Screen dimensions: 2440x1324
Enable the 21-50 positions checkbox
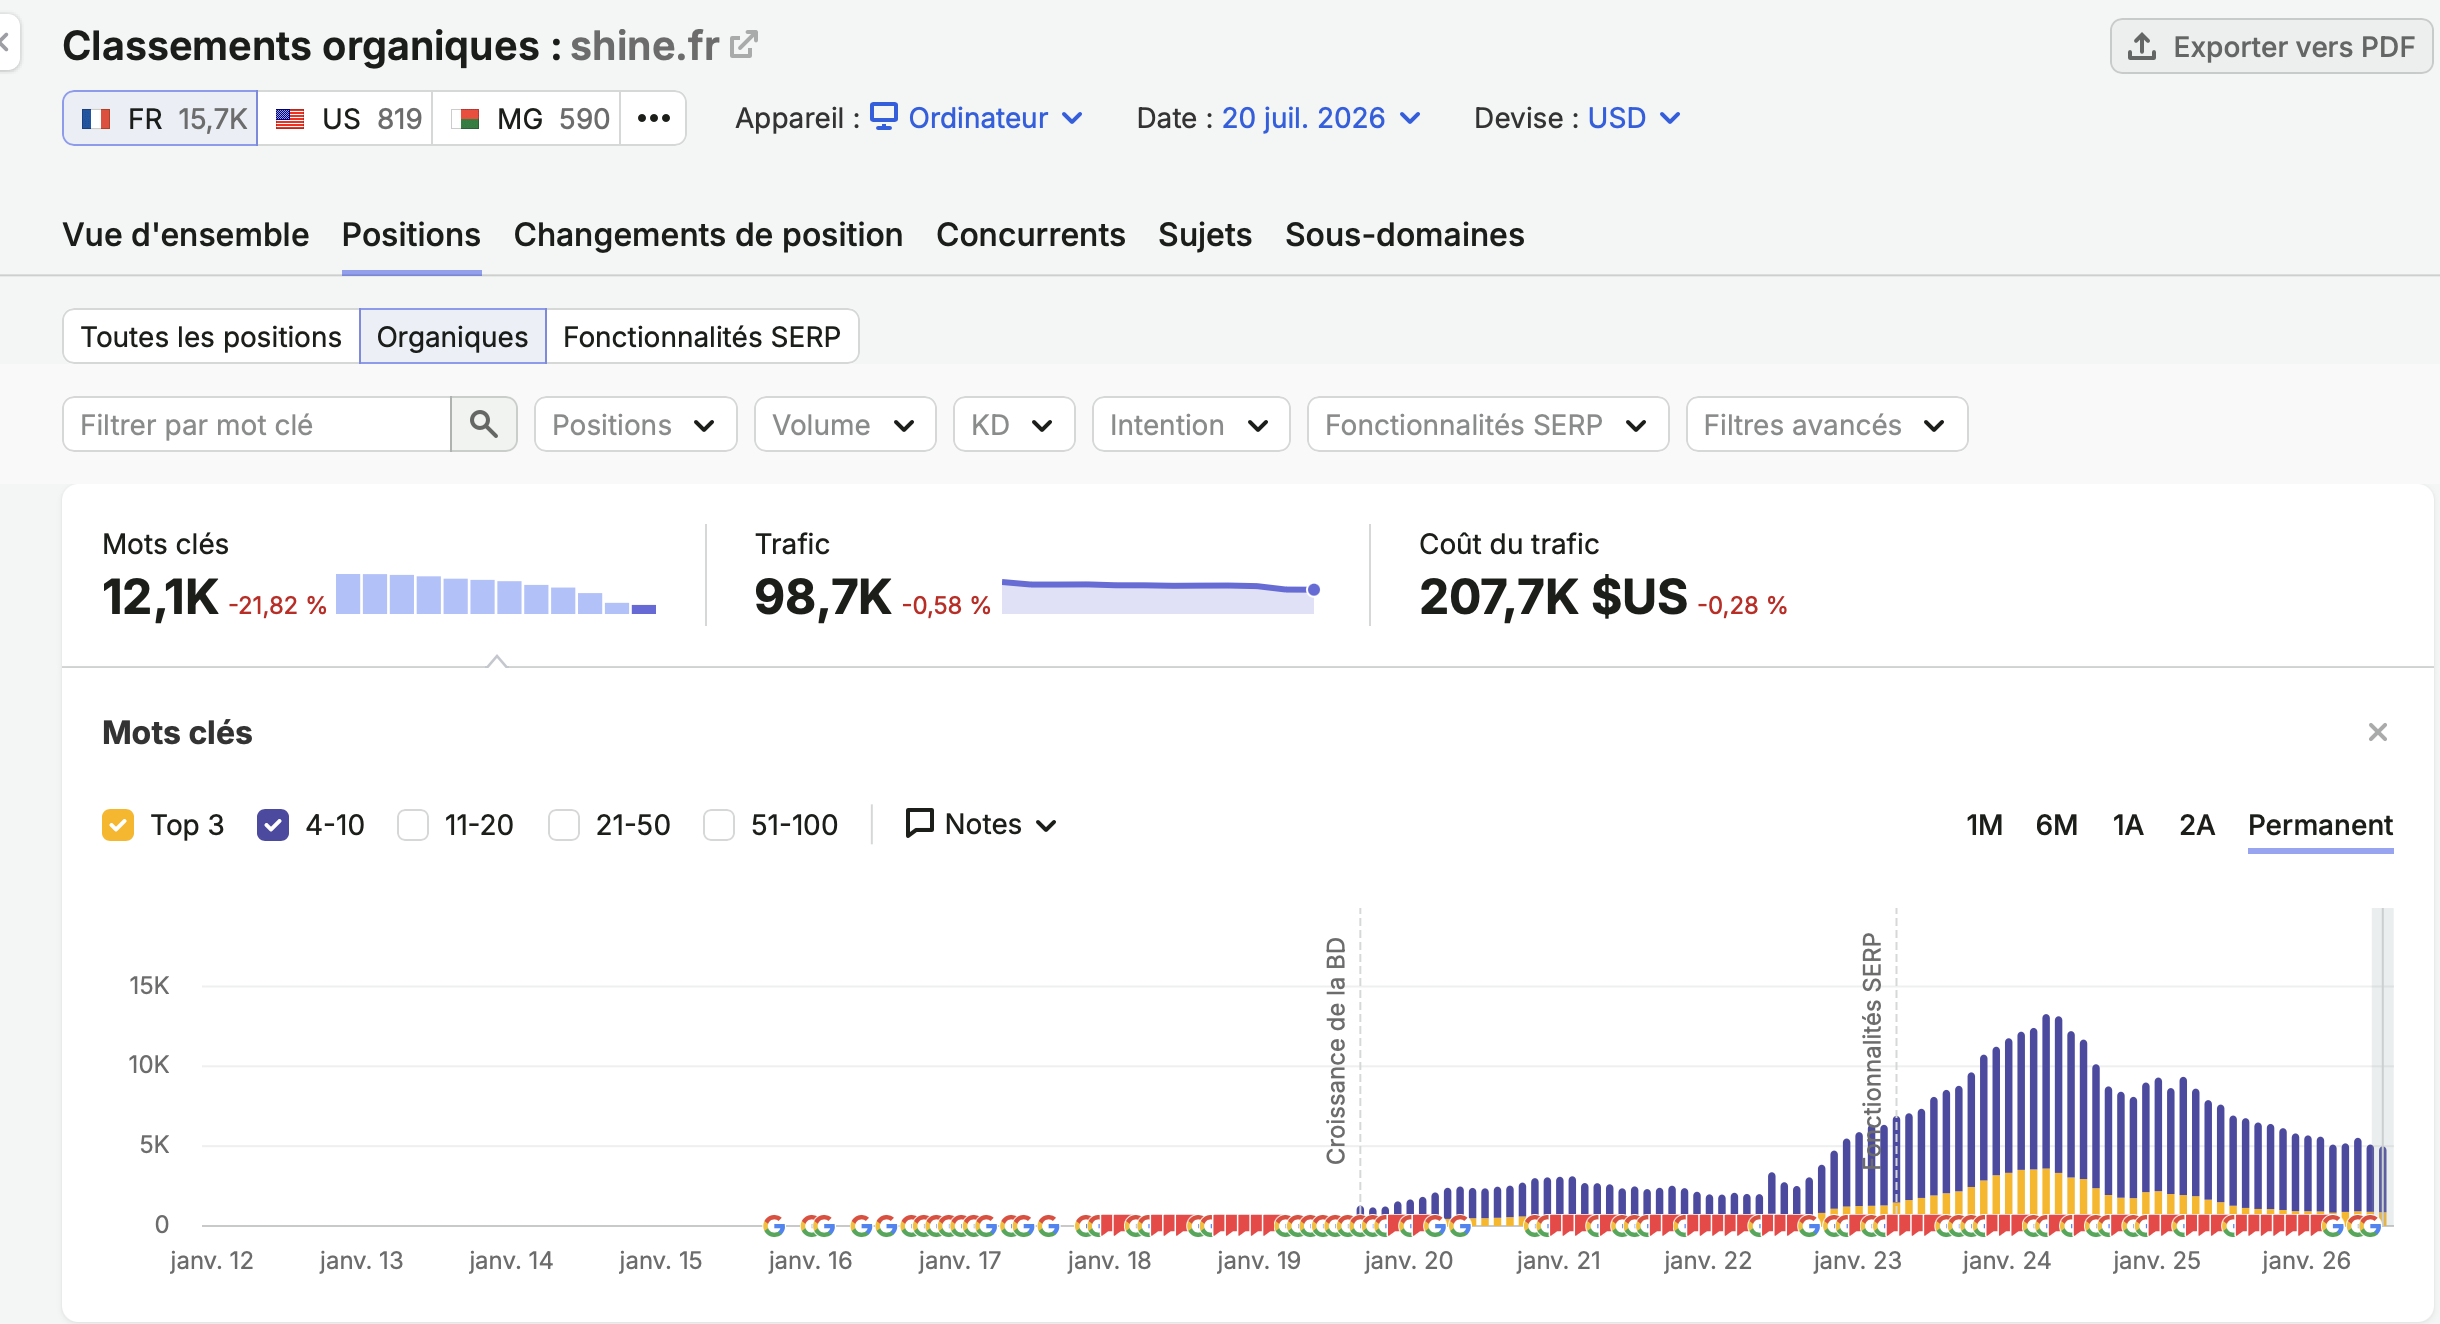coord(564,825)
